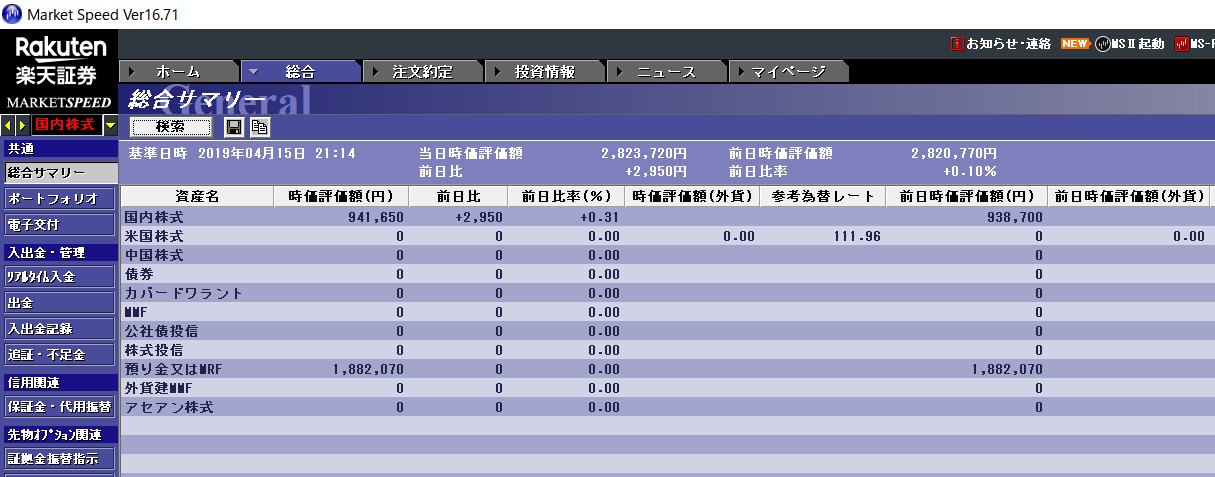The height and width of the screenshot is (477, 1215).
Task: Click the MSII起動 round chart icon
Action: coord(1103,44)
